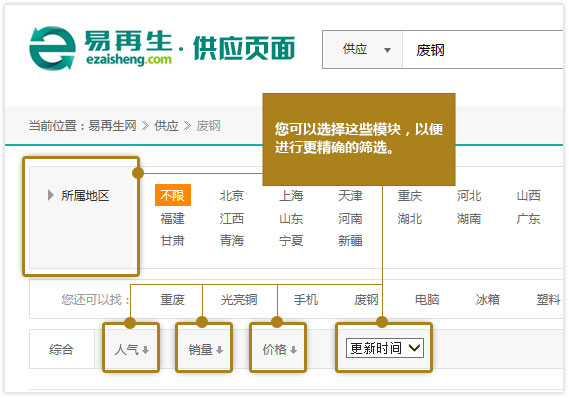Filter by region 河南
Image resolution: width=569 pixels, height=398 pixels.
[x=350, y=218]
